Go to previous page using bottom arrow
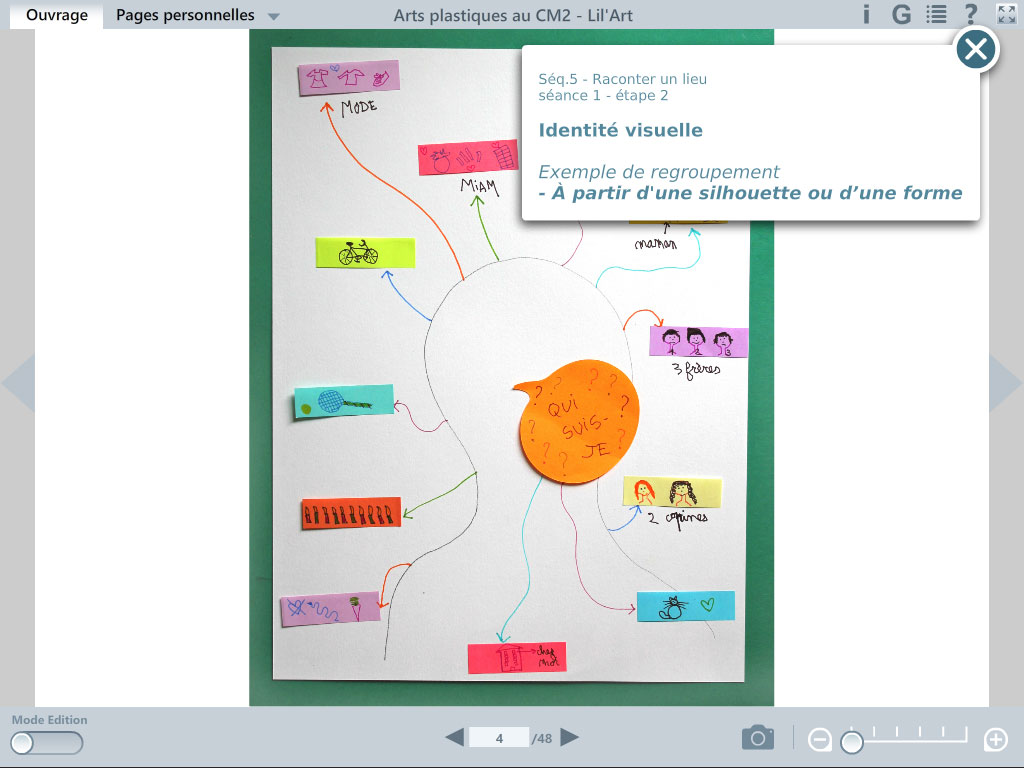1024x768 pixels. (x=454, y=738)
